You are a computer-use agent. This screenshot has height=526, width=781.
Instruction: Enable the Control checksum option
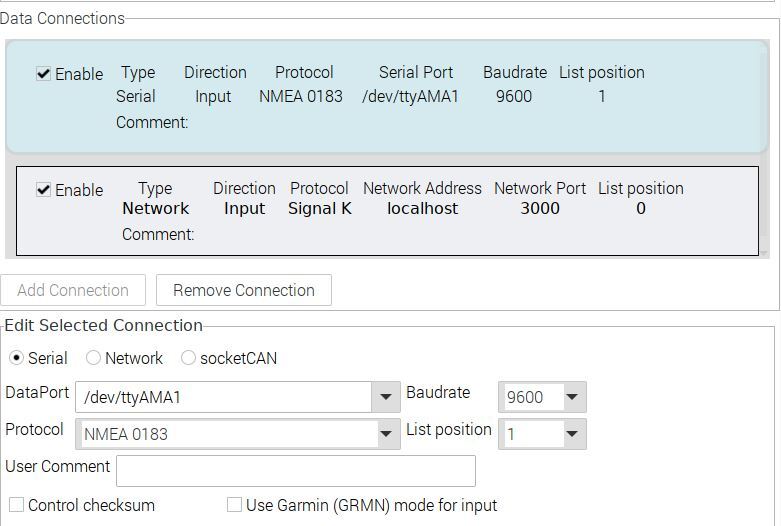[16, 505]
